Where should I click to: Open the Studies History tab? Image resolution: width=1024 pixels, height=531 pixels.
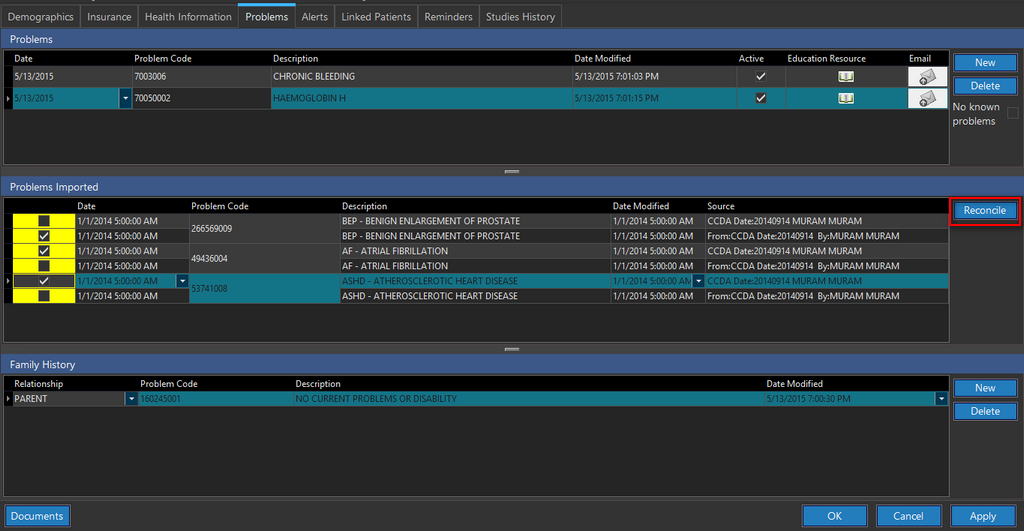coord(520,17)
